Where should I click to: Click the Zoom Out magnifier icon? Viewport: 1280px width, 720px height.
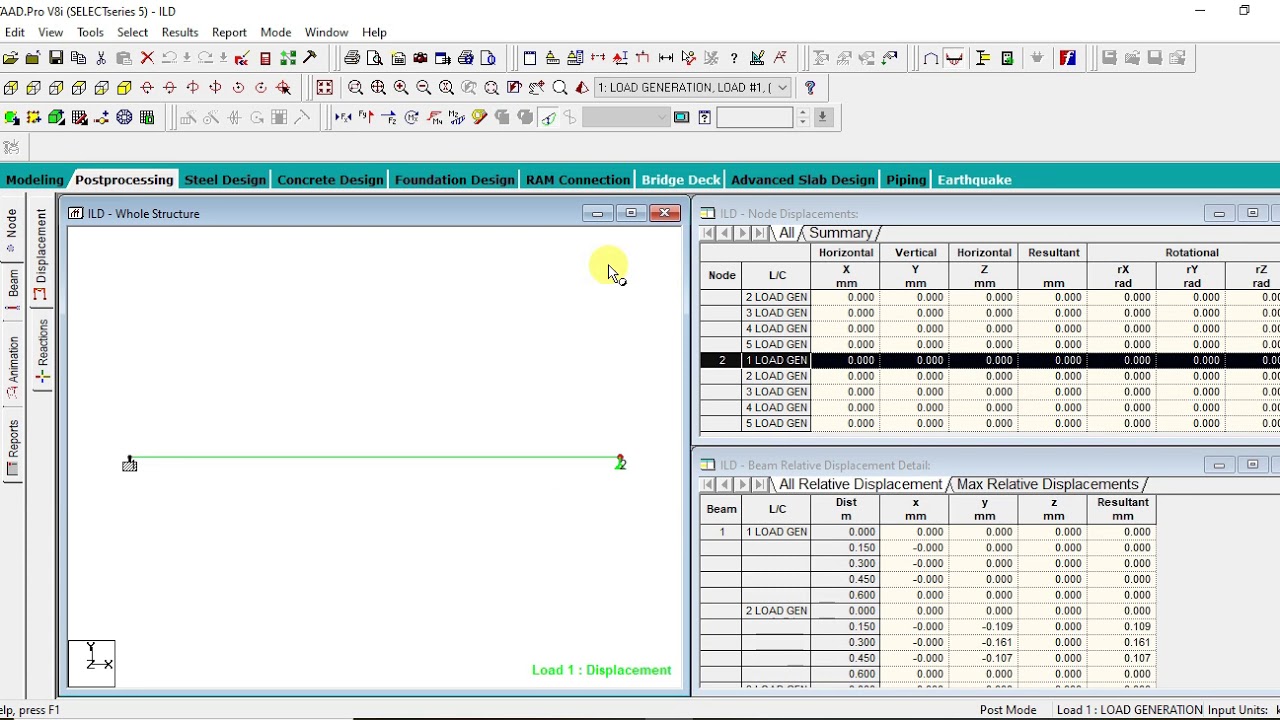pos(423,88)
